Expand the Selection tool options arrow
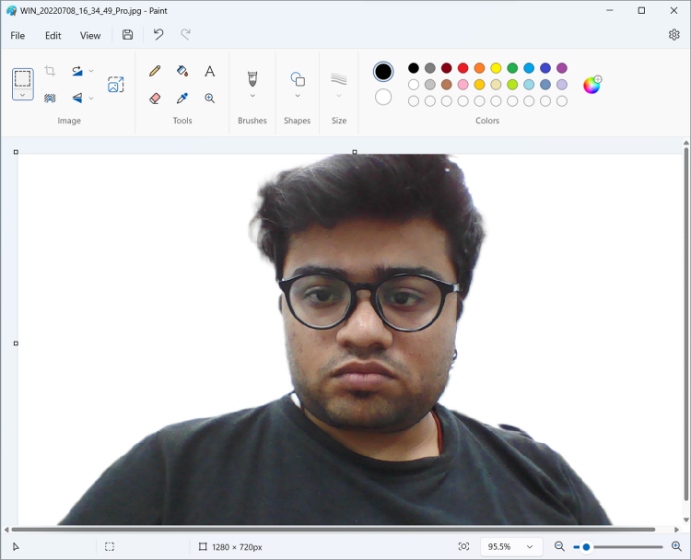Image resolution: width=691 pixels, height=560 pixels. tap(22, 95)
